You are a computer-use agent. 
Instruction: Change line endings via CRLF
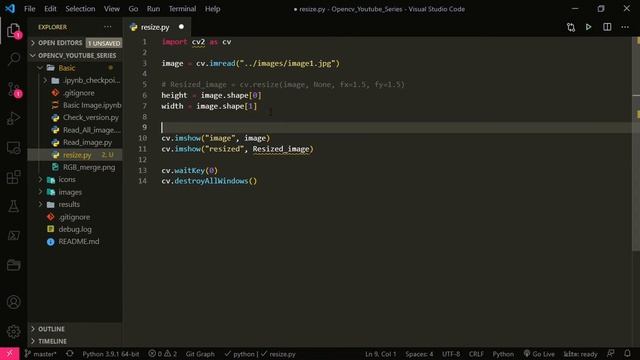(x=476, y=354)
